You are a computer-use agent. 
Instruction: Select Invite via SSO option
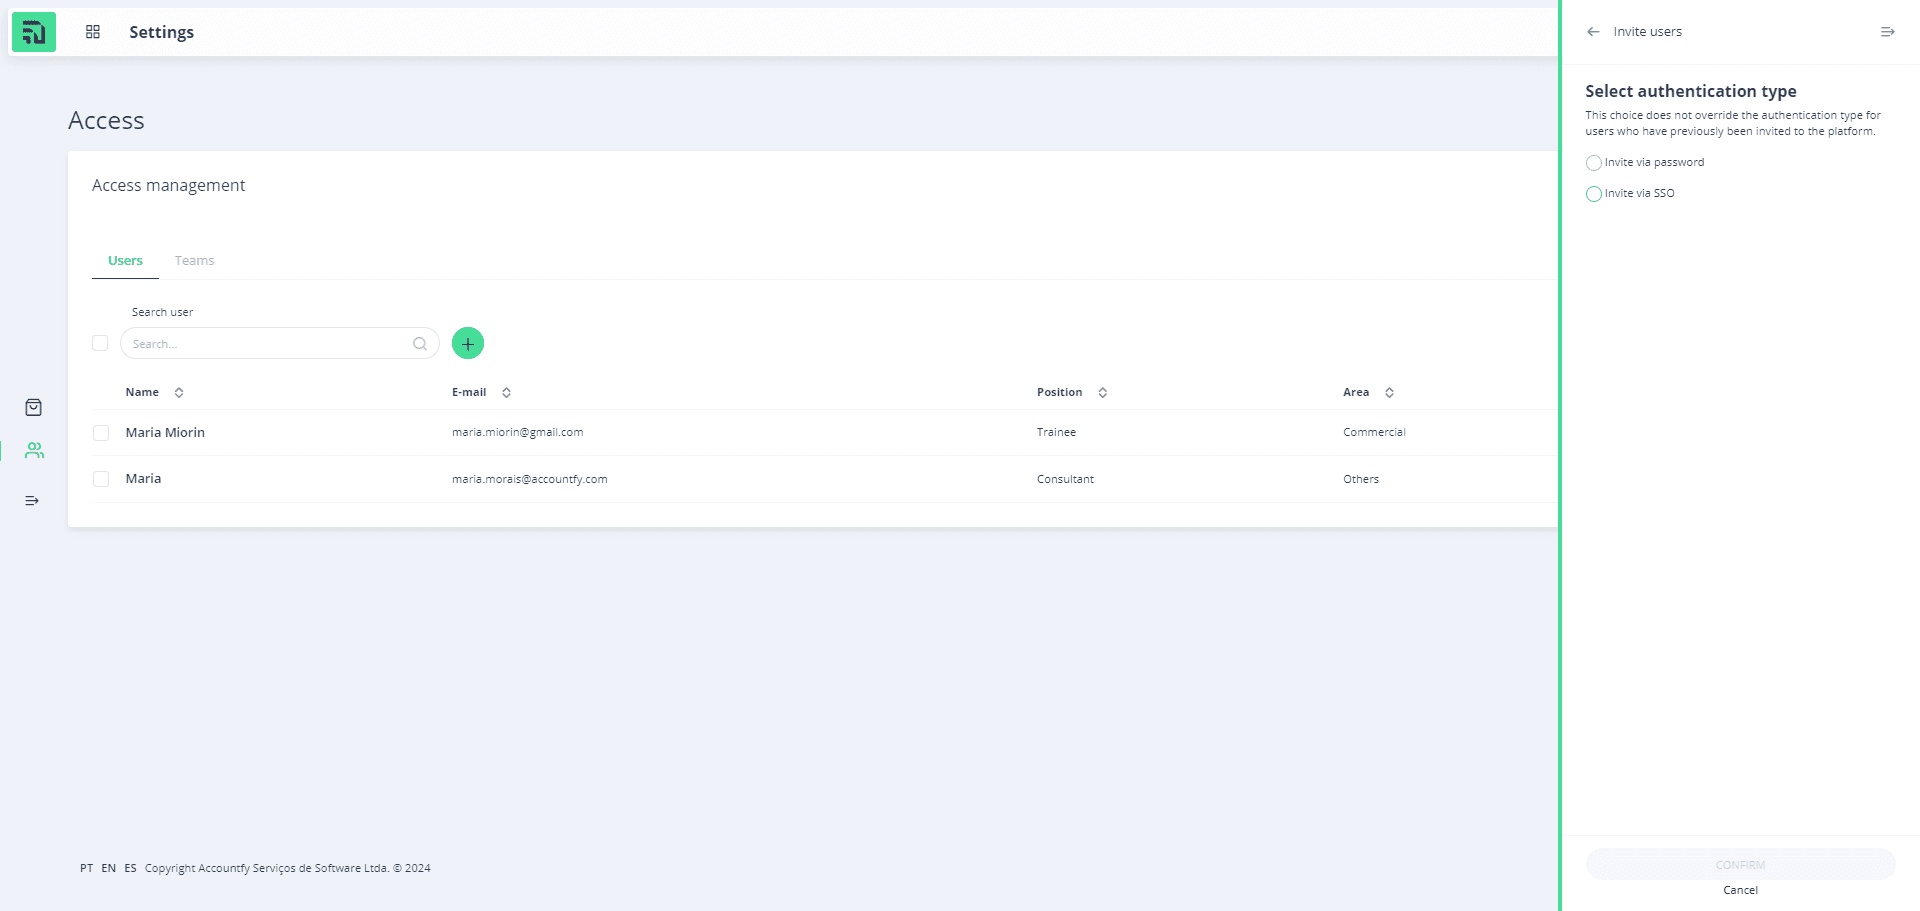pyautogui.click(x=1594, y=194)
